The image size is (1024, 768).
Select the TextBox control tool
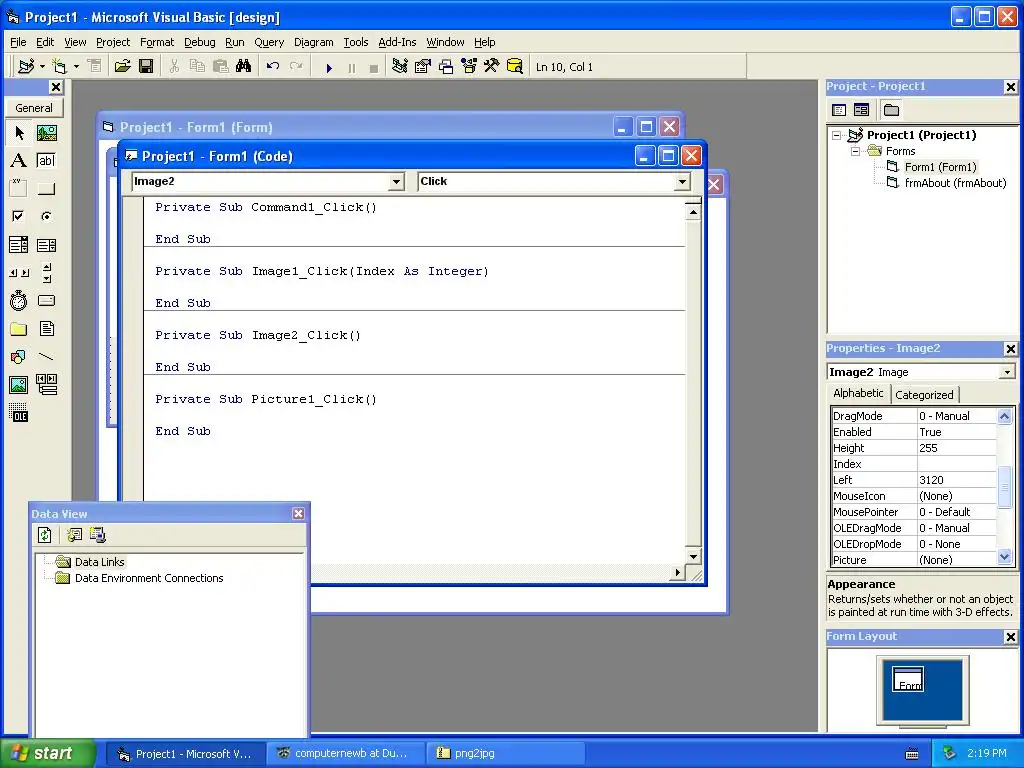pos(46,161)
